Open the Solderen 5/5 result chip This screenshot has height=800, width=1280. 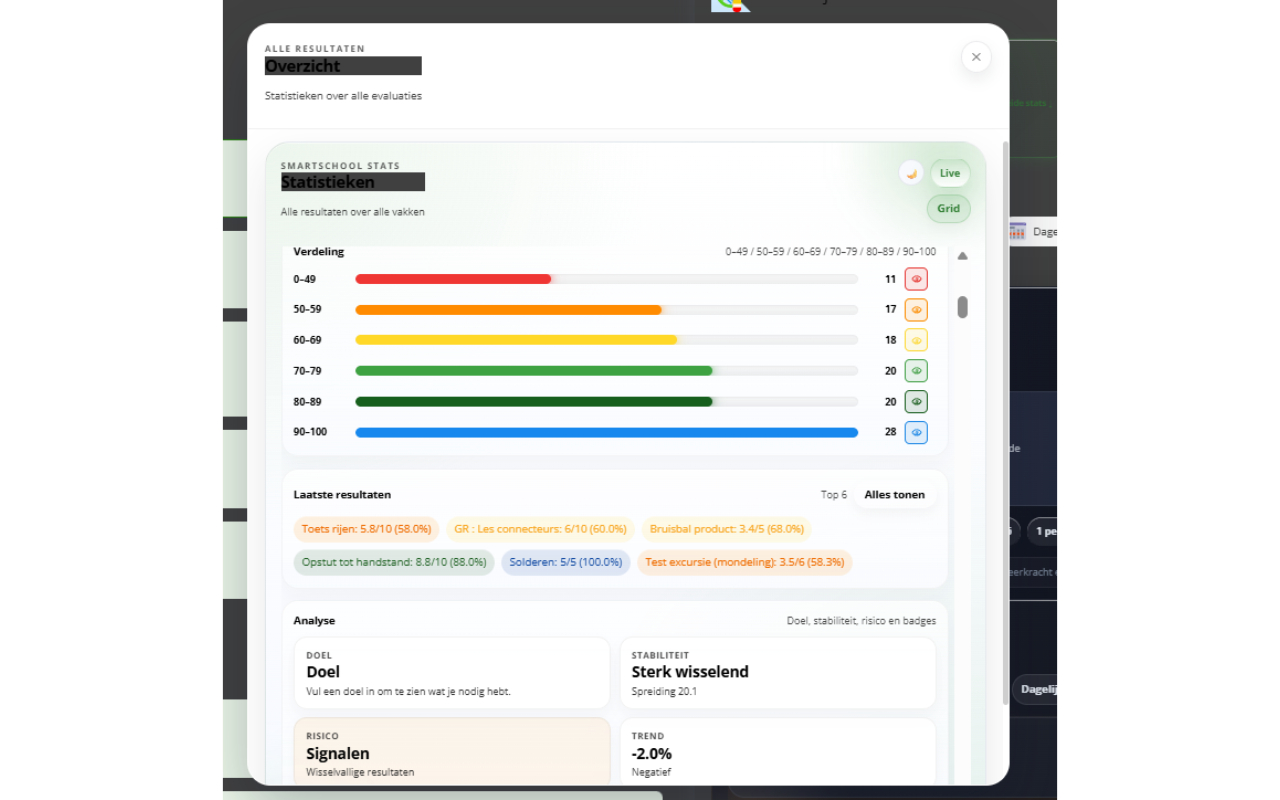pos(566,562)
